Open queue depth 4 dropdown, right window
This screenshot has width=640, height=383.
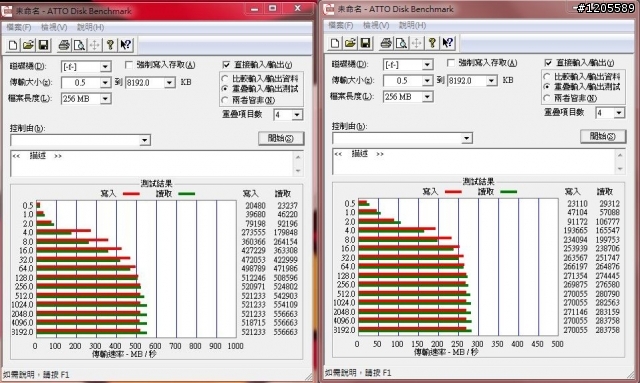pos(619,113)
